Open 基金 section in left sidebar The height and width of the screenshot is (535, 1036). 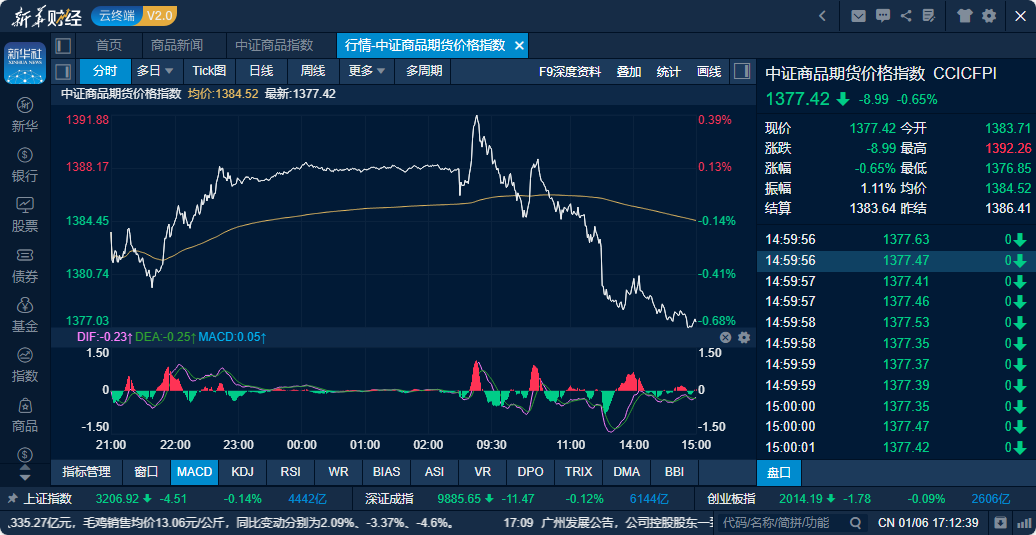[x=25, y=315]
